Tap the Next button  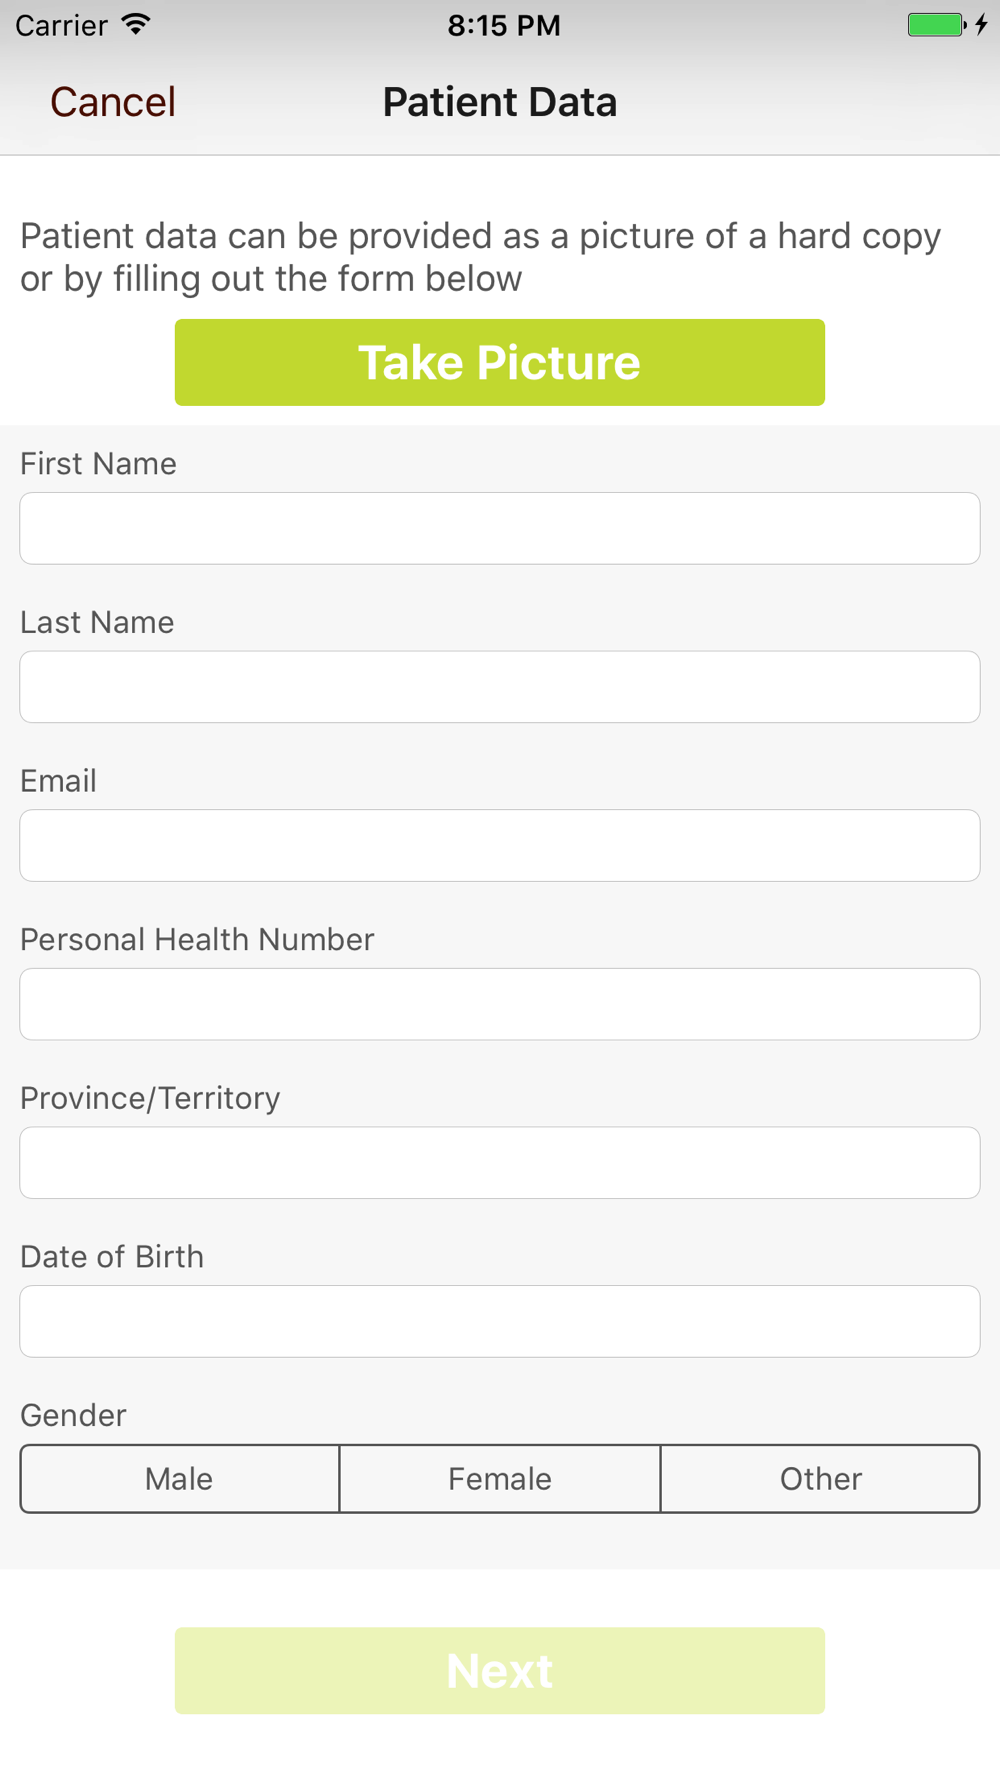click(500, 1670)
